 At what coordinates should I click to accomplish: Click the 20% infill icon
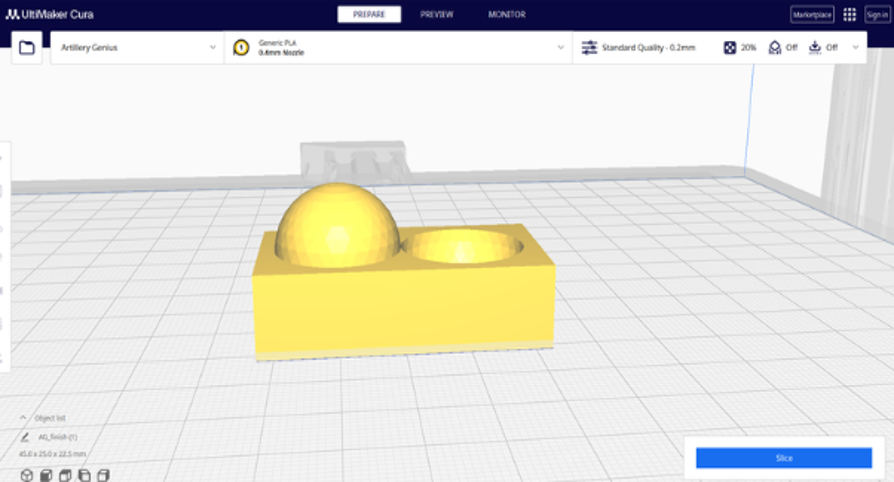pyautogui.click(x=730, y=47)
